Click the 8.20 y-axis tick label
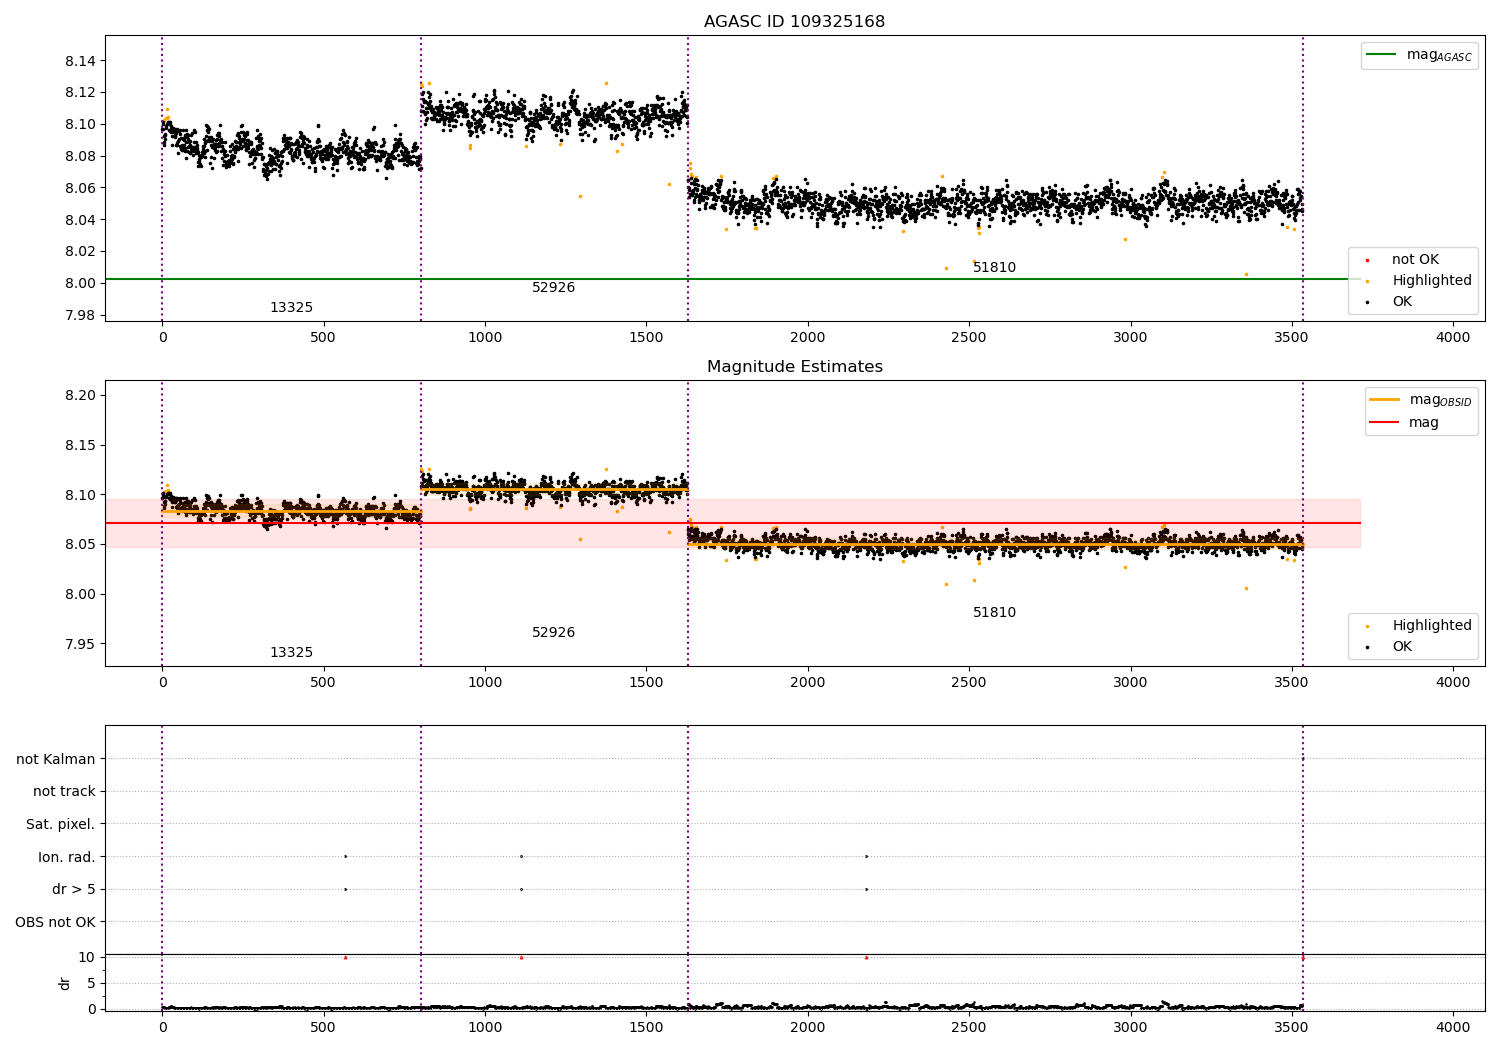1500x1050 pixels. (x=79, y=395)
